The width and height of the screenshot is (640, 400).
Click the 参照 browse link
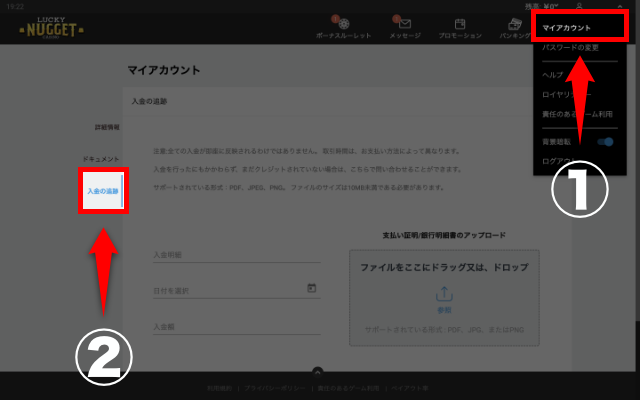pos(443,310)
